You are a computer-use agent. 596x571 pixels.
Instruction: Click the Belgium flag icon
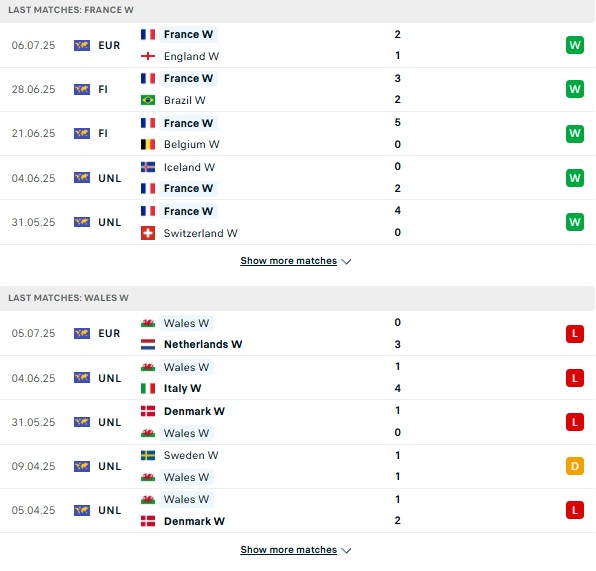click(x=148, y=144)
